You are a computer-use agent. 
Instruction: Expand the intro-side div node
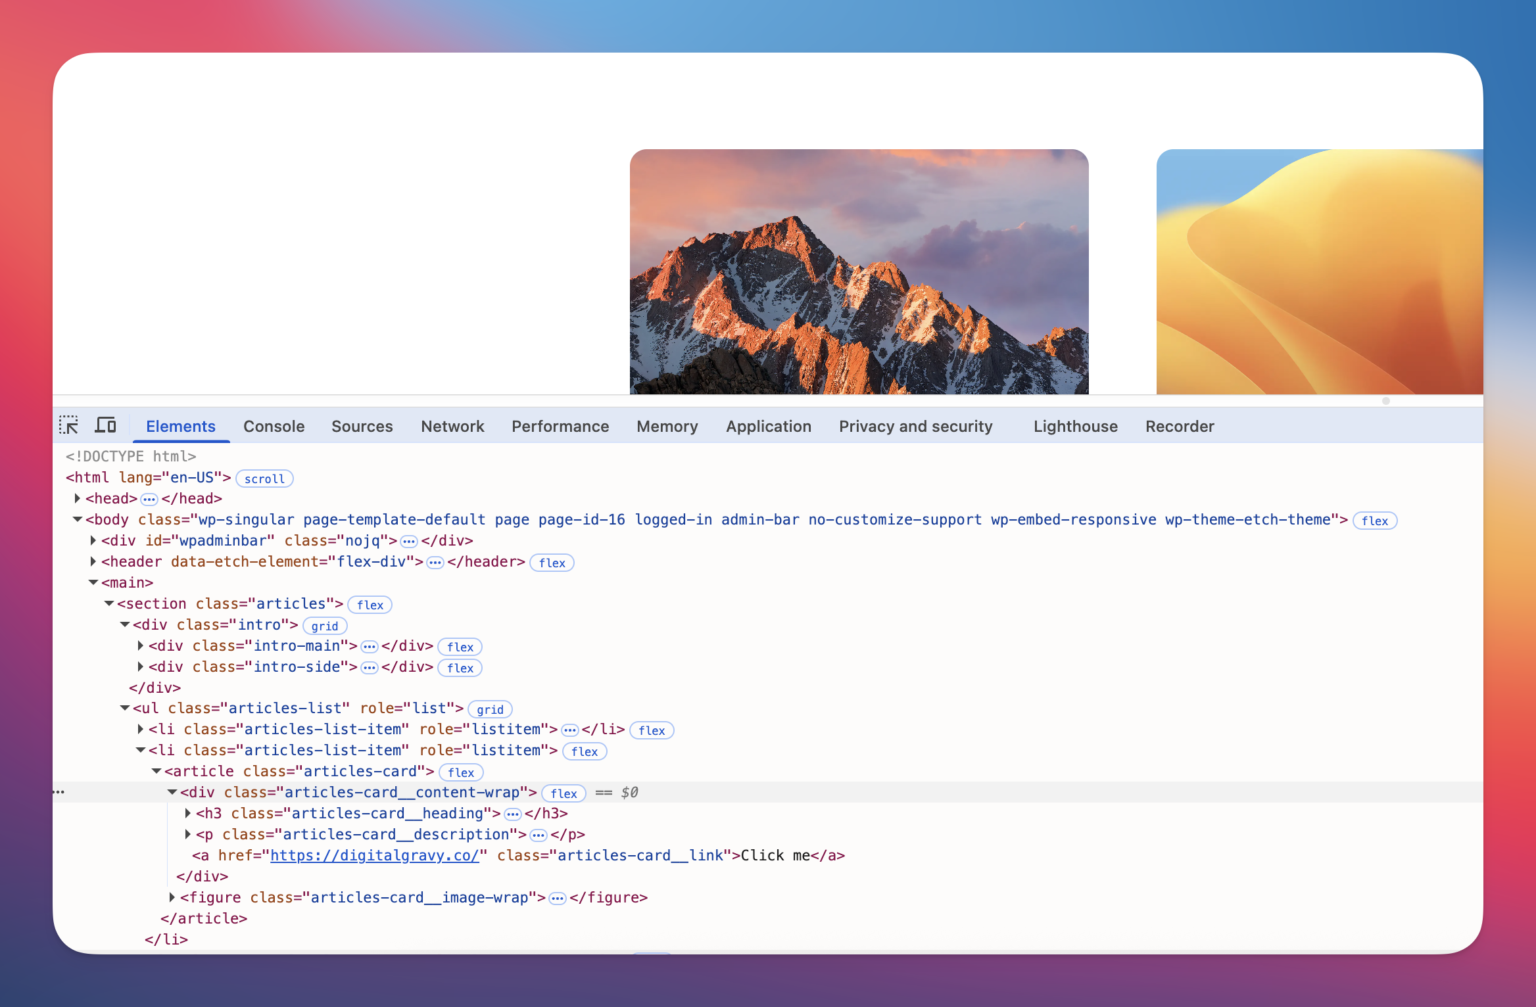click(x=141, y=666)
